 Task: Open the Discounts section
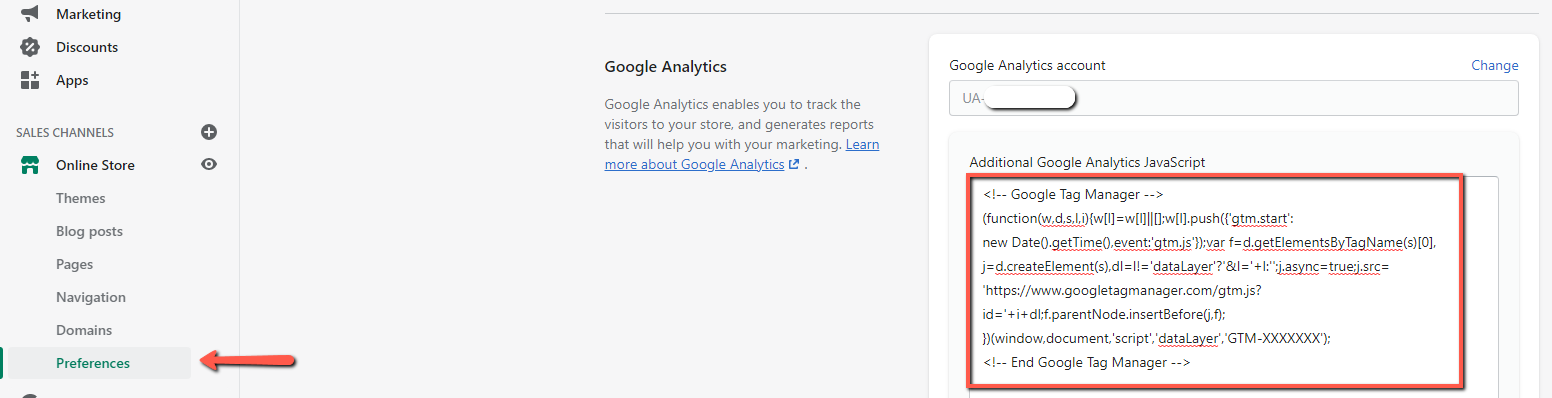point(87,47)
